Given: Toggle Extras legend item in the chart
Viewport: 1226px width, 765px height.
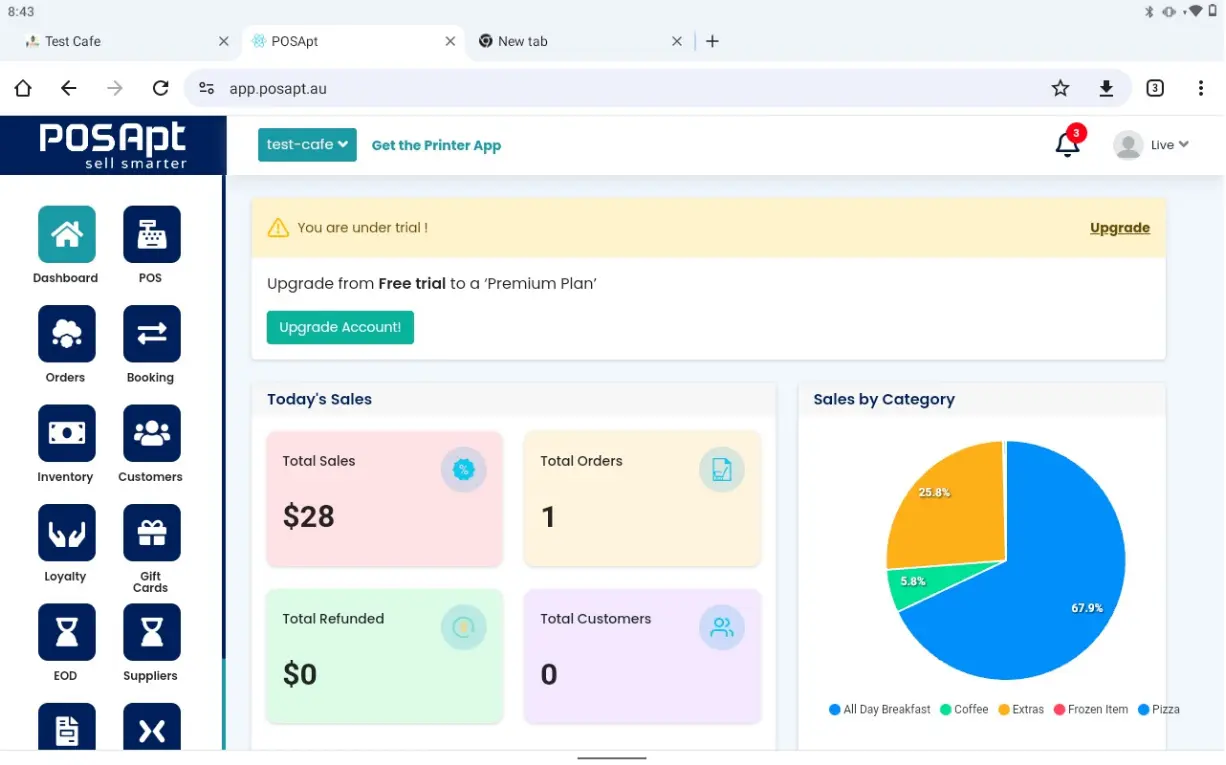Looking at the screenshot, I should point(1021,710).
